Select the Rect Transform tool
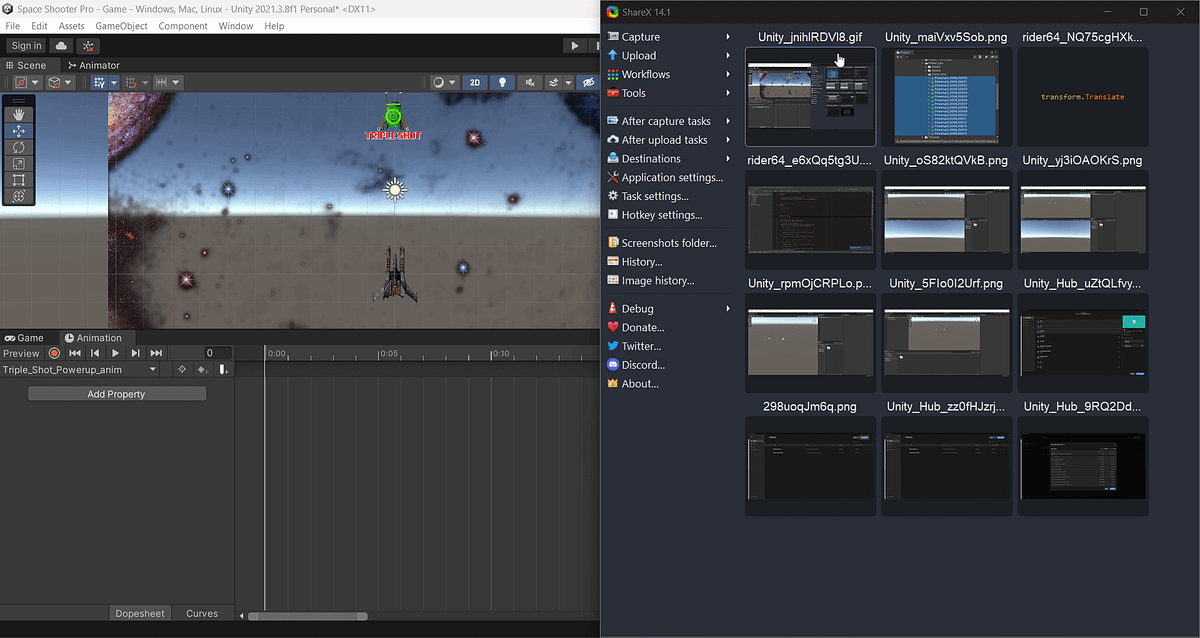This screenshot has height=638, width=1200. tap(19, 180)
